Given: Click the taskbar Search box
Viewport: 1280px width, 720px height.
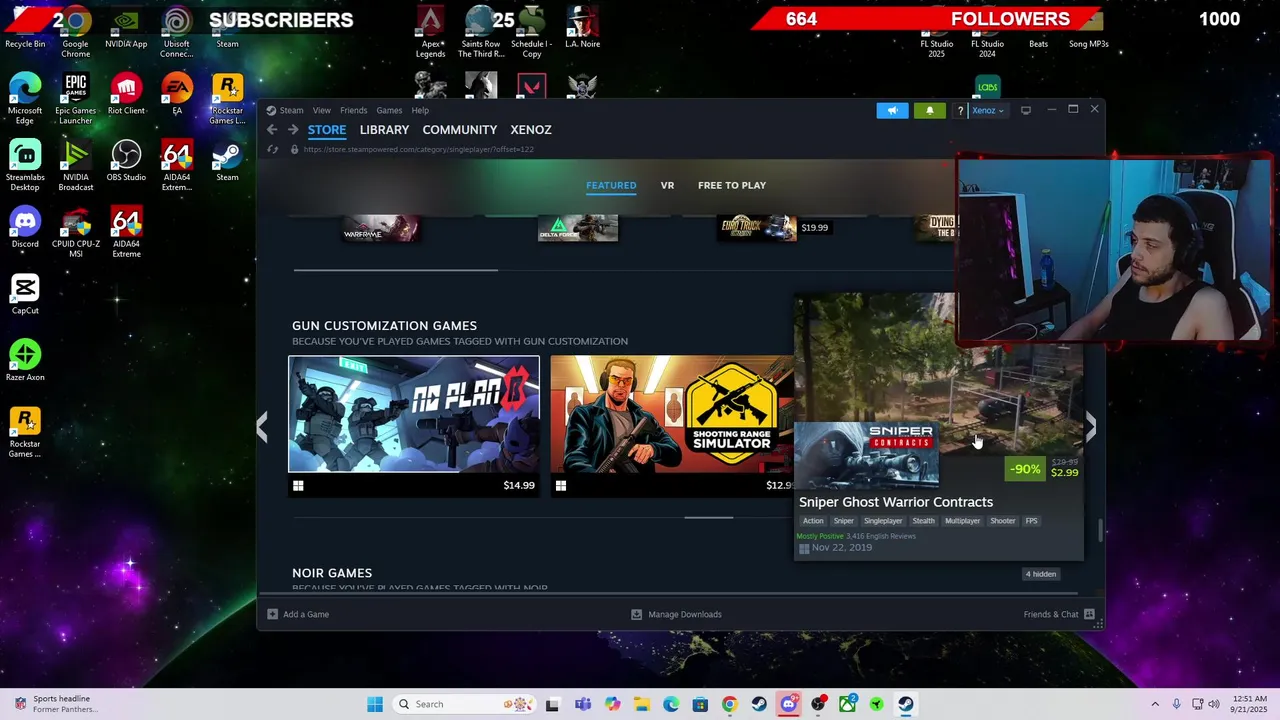Looking at the screenshot, I should point(462,704).
